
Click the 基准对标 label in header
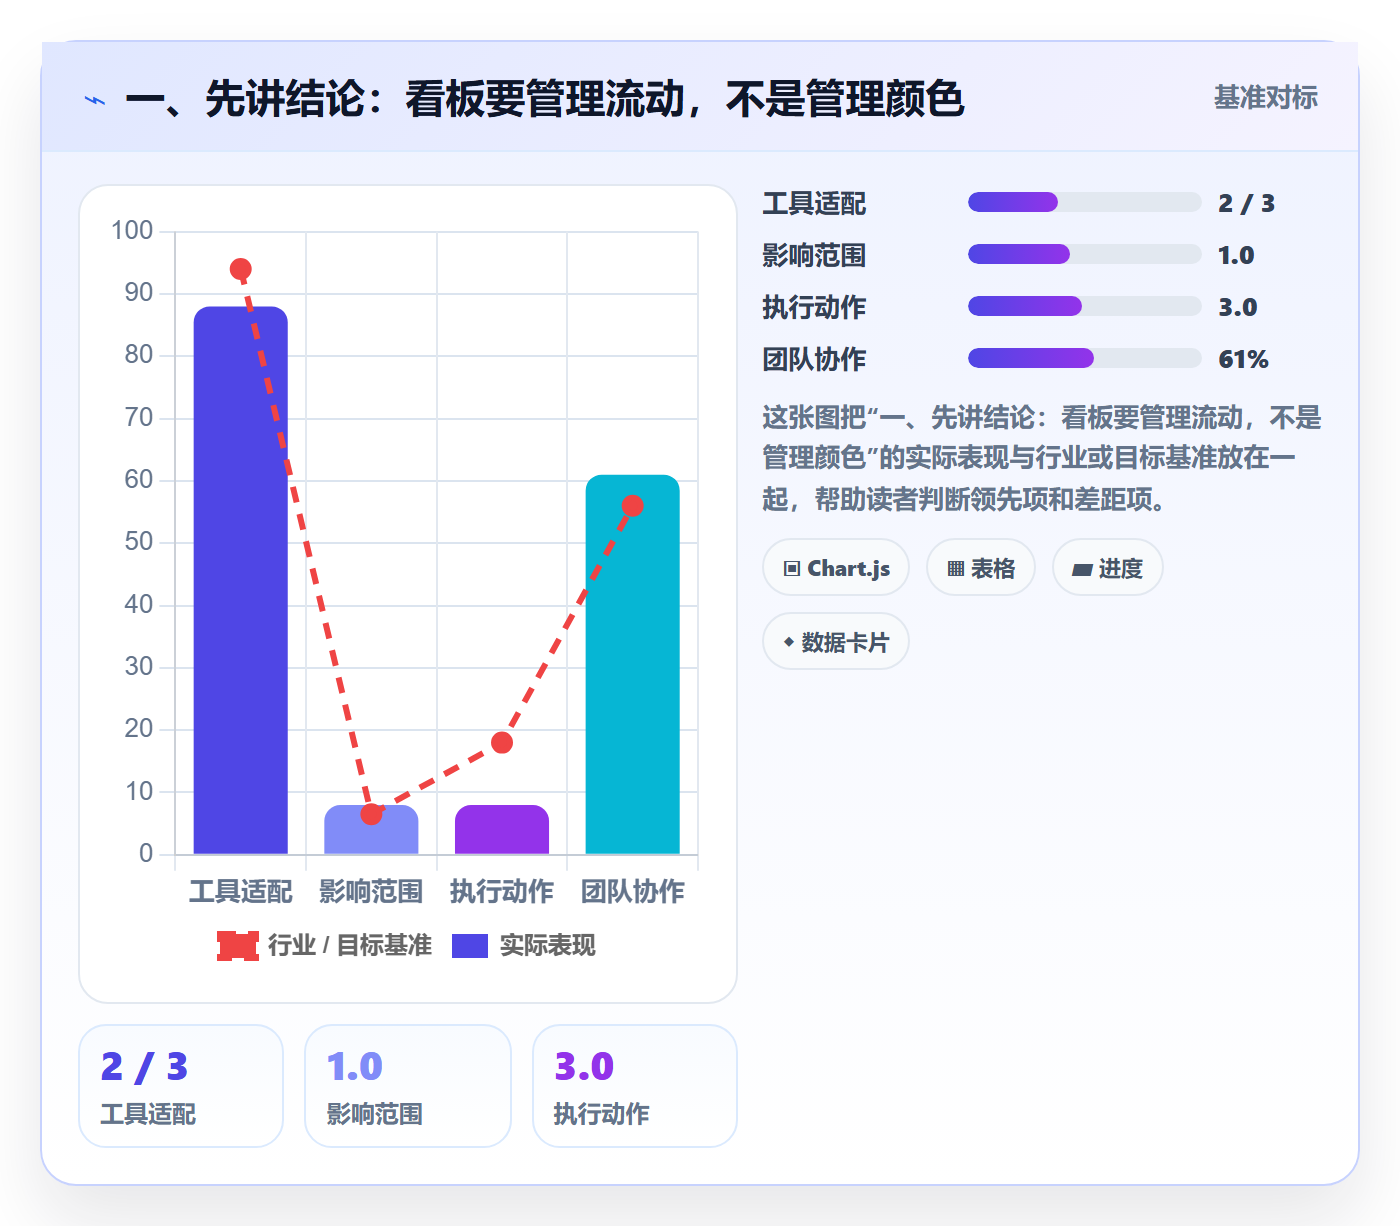(1266, 98)
